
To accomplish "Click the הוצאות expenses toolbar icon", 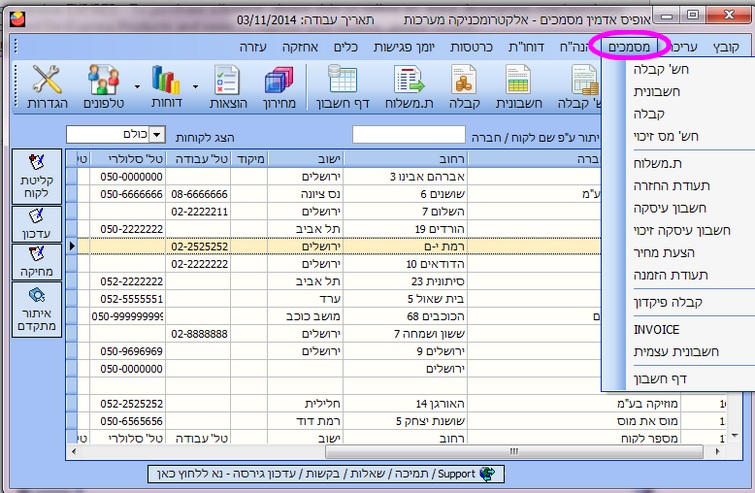I will [227, 86].
